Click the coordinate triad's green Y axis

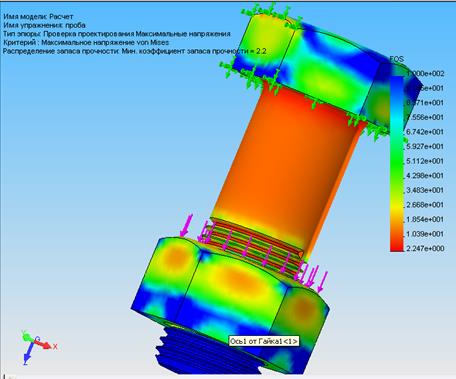pyautogui.click(x=27, y=336)
